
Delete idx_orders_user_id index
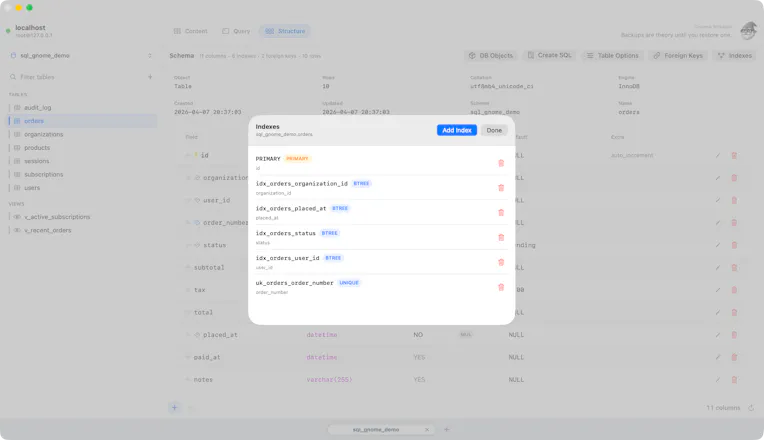[501, 262]
